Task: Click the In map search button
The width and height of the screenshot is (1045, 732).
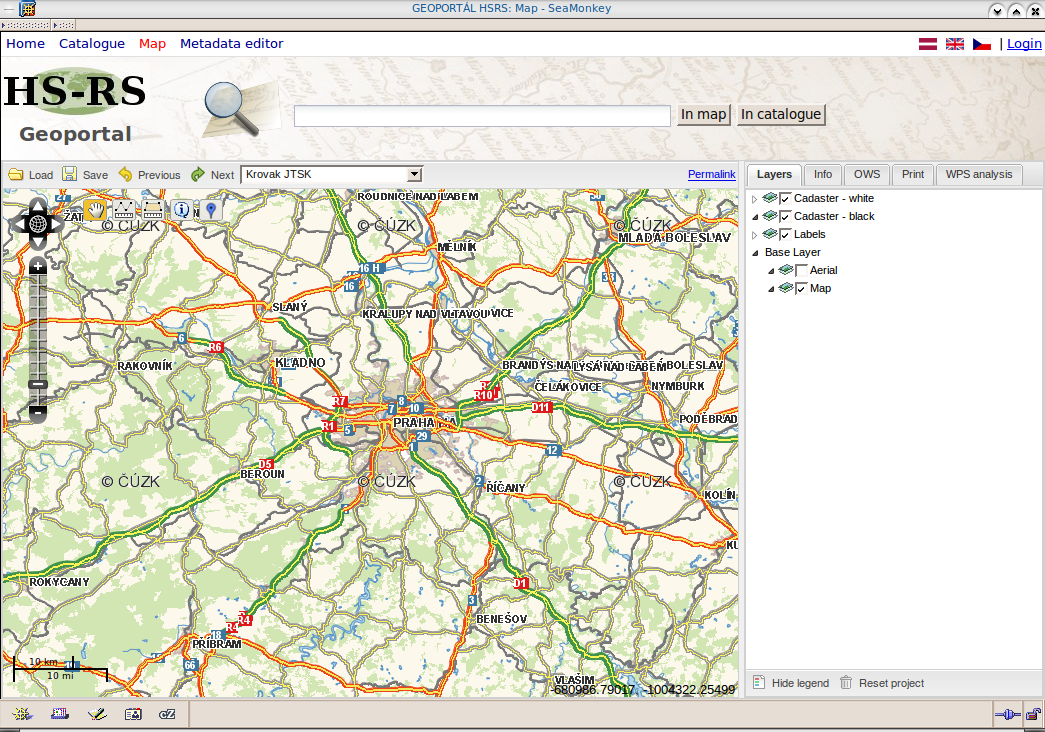Action: 704,115
